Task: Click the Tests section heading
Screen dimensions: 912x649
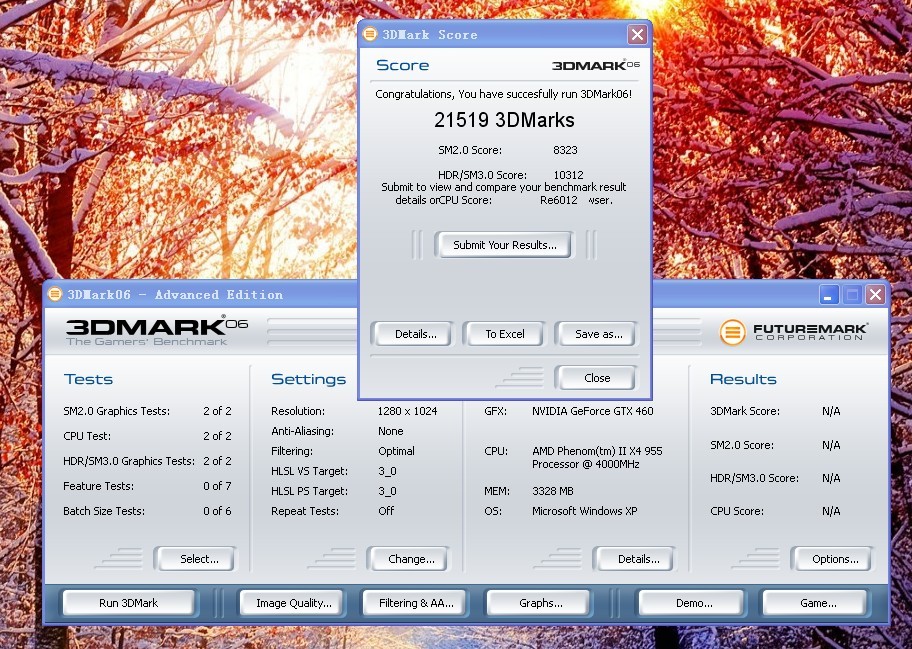Action: coord(88,379)
